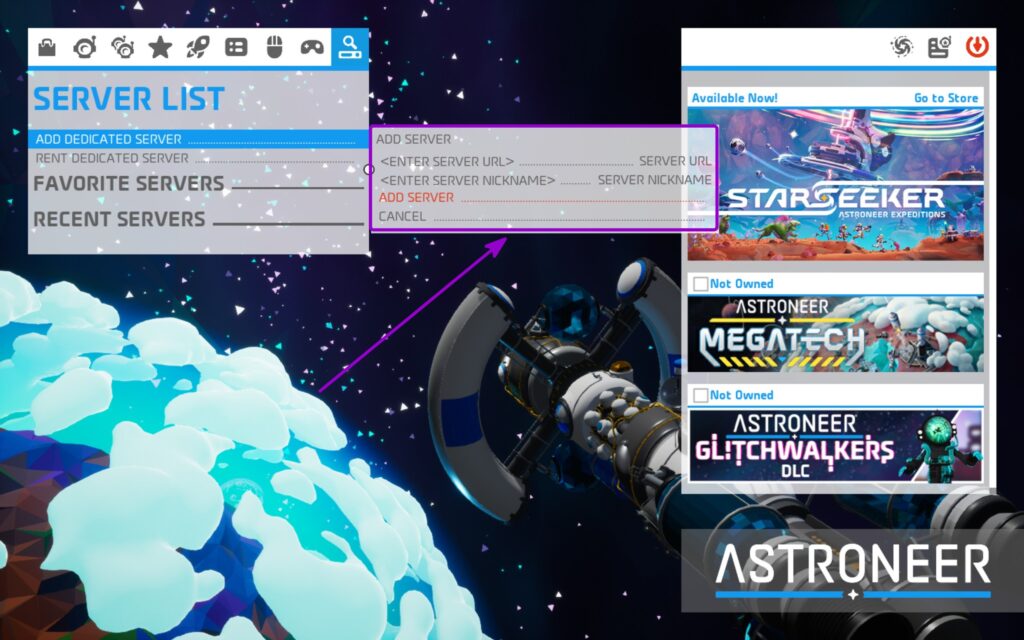Select the single astronaut helmet icon
This screenshot has width=1024, height=640.
pos(84,47)
